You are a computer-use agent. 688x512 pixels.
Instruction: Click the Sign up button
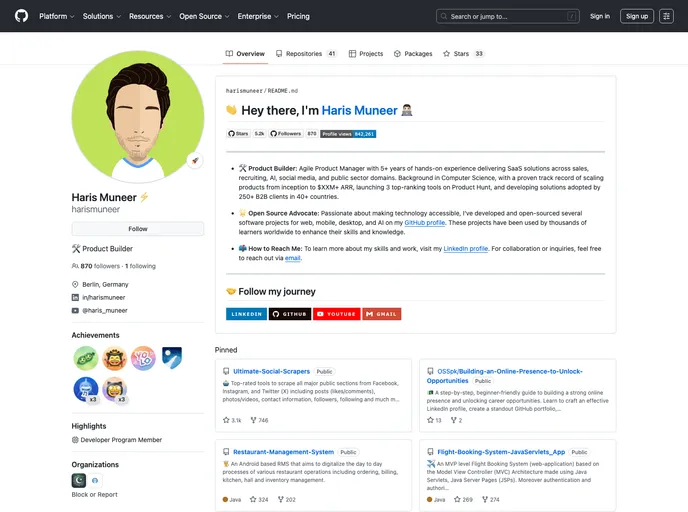pos(636,16)
